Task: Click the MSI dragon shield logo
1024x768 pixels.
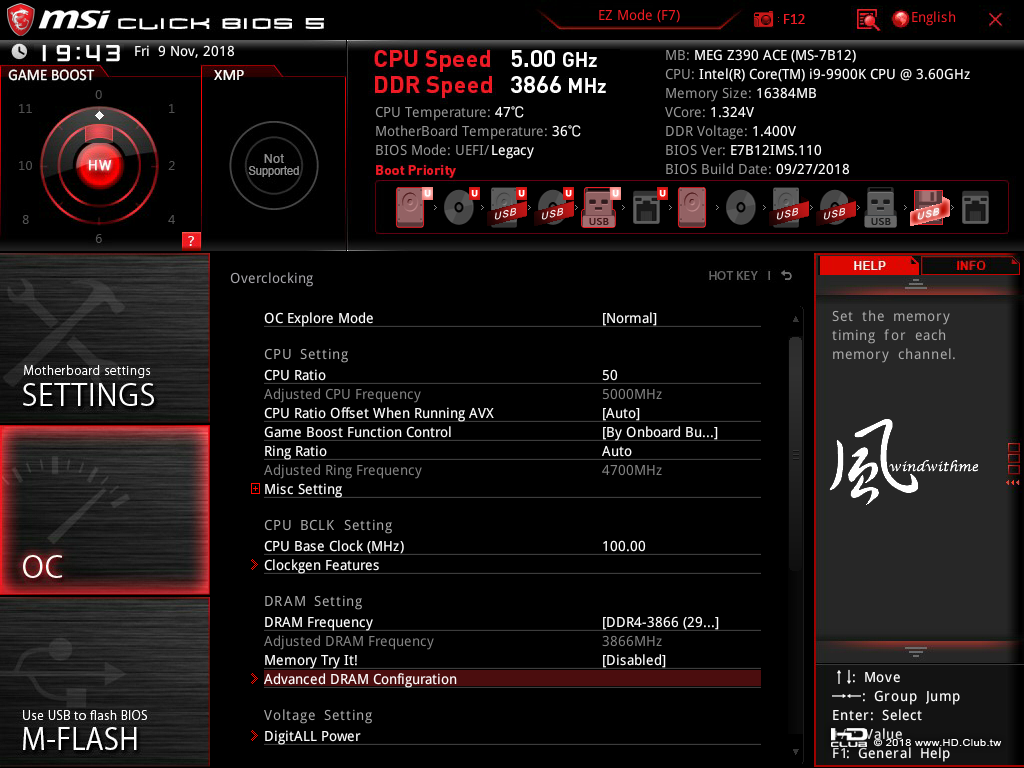Action: (20, 20)
